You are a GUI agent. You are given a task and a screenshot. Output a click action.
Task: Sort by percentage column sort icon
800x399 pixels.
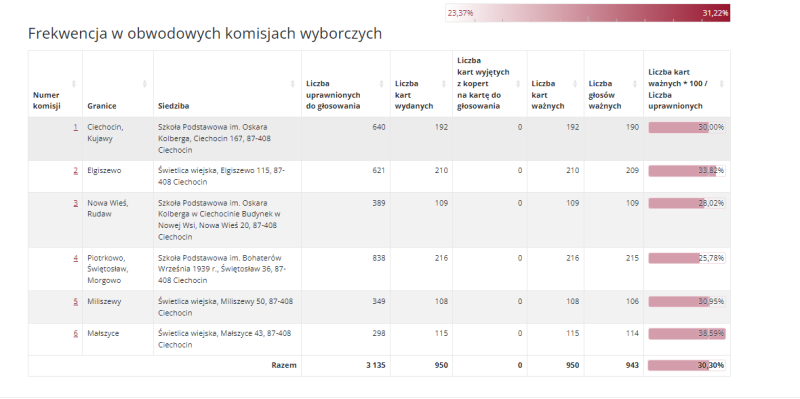pos(721,84)
